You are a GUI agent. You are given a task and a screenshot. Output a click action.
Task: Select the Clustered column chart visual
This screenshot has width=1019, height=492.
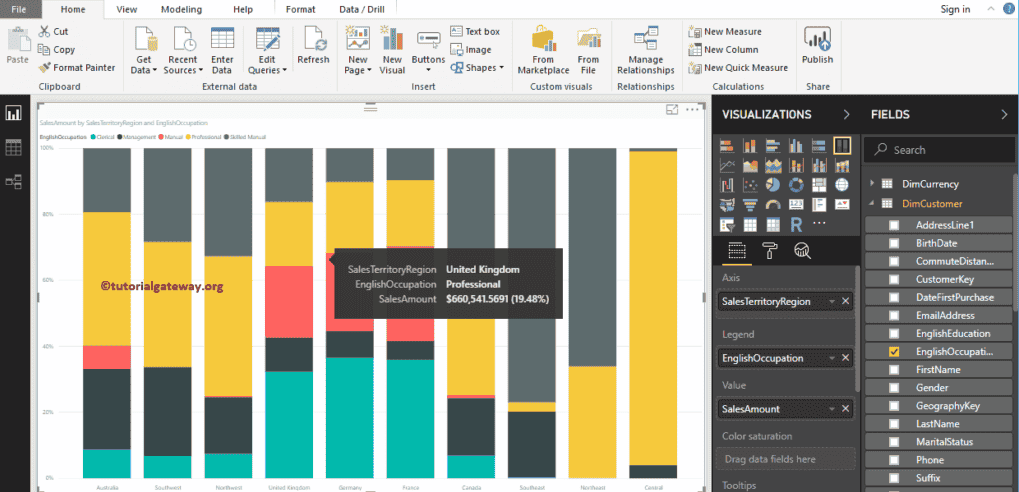point(796,146)
